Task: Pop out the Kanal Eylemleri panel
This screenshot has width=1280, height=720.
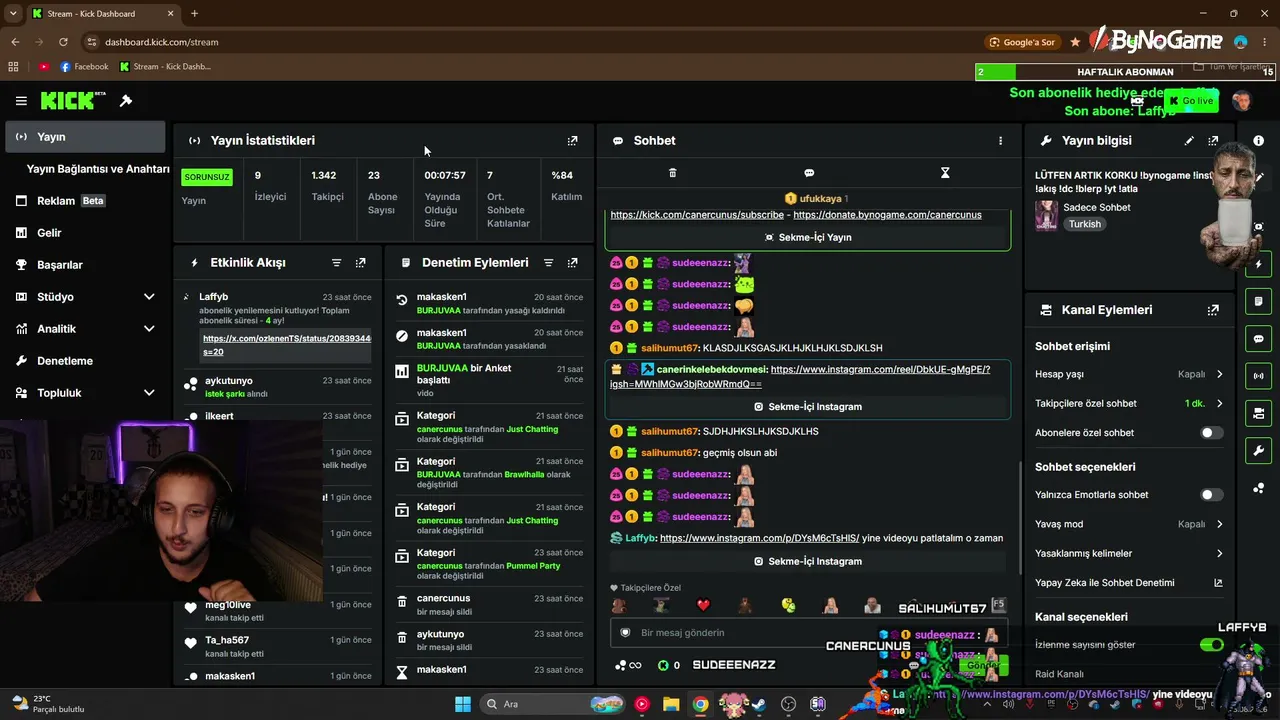Action: tap(1213, 310)
